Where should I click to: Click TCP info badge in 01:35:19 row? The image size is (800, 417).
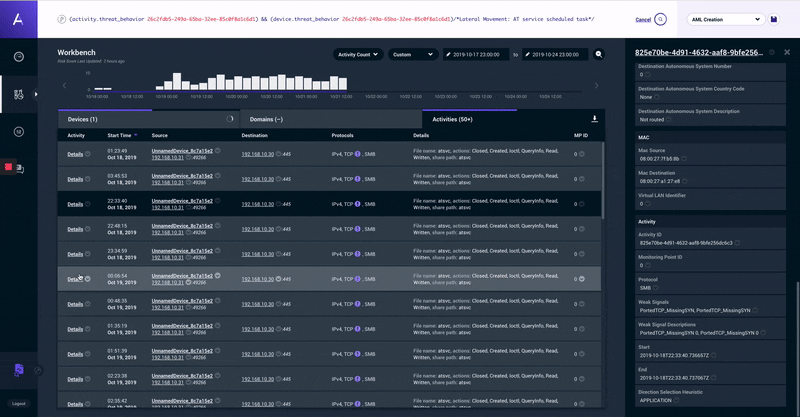tap(358, 329)
